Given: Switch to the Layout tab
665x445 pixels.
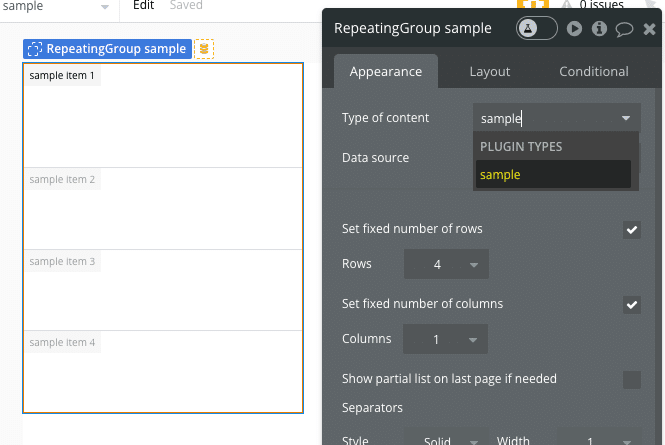Looking at the screenshot, I should (490, 72).
